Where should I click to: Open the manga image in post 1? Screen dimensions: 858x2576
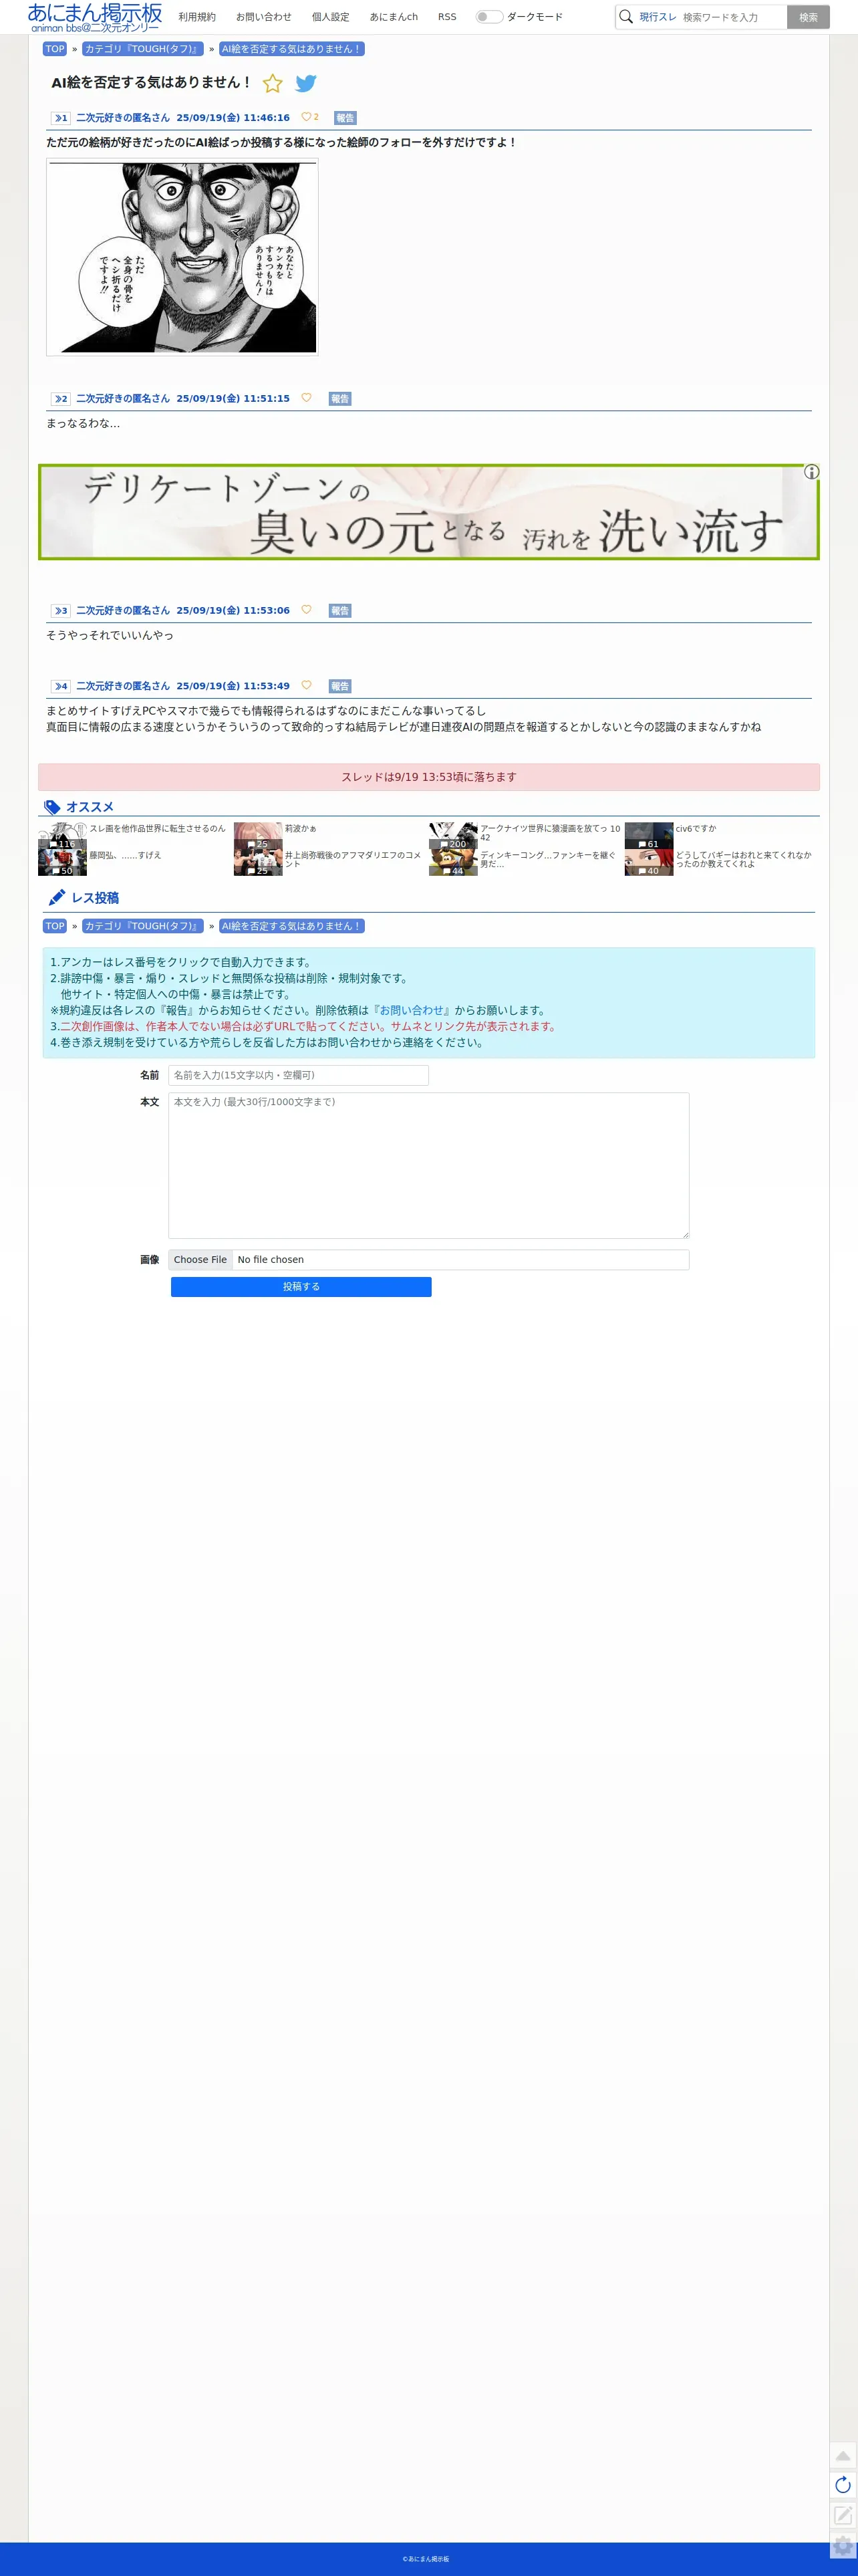(x=182, y=257)
